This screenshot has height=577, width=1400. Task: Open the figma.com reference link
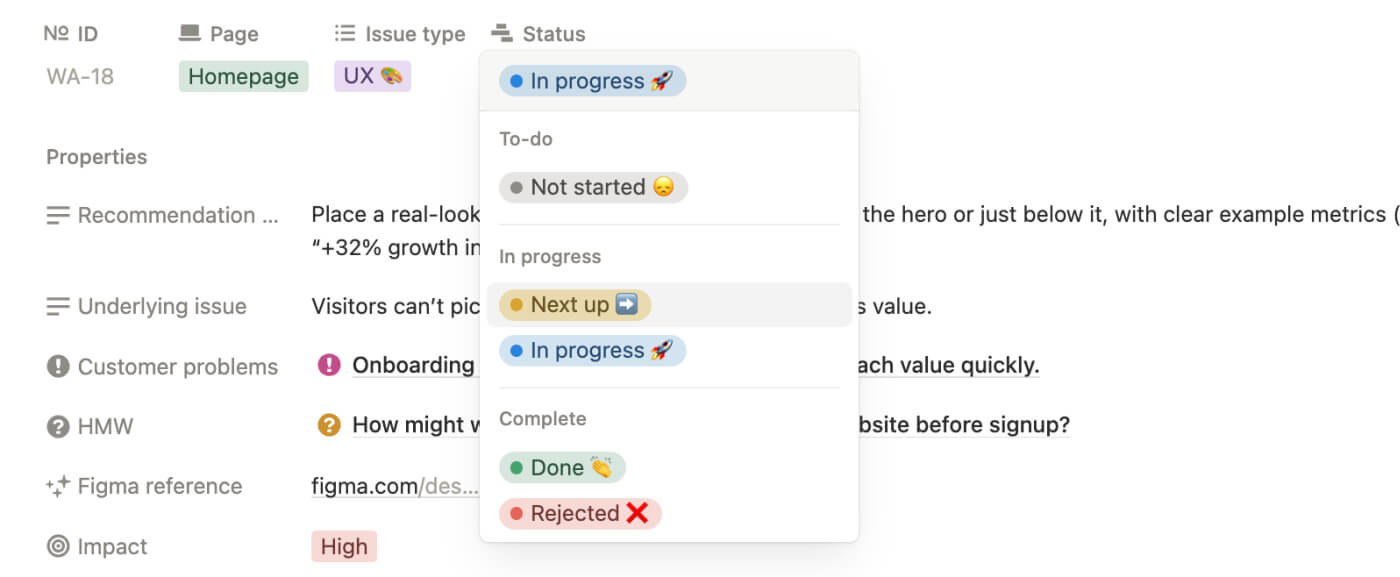[395, 486]
